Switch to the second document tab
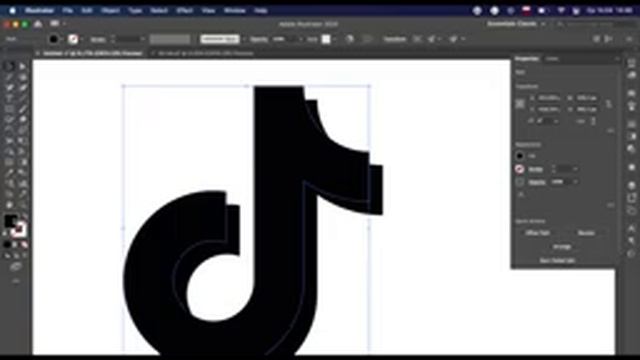 206,53
